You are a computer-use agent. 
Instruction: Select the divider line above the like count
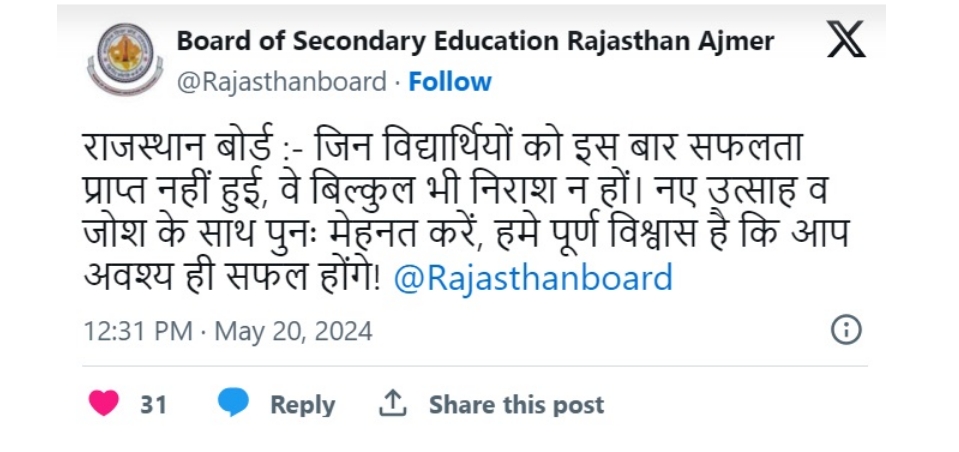(x=475, y=366)
